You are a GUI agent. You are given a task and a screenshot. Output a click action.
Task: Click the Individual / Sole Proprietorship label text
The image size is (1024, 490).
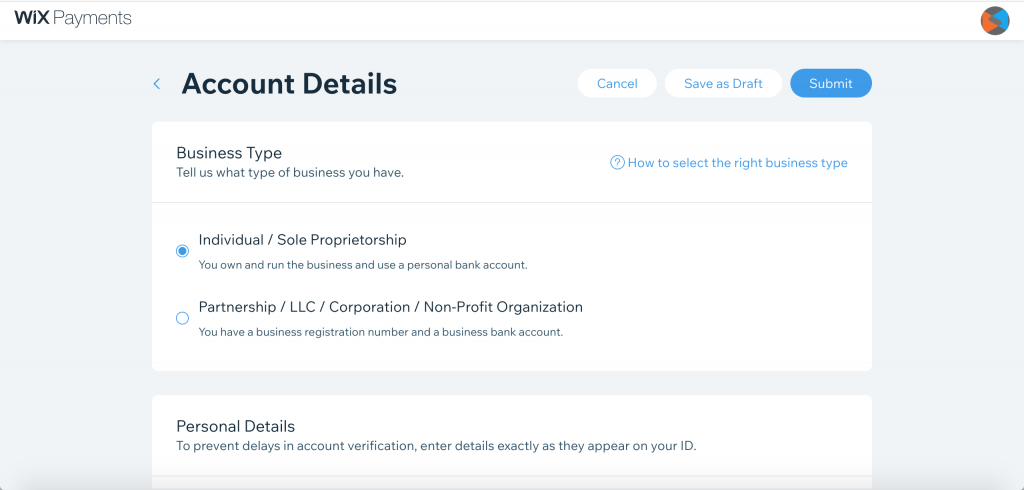pos(302,240)
